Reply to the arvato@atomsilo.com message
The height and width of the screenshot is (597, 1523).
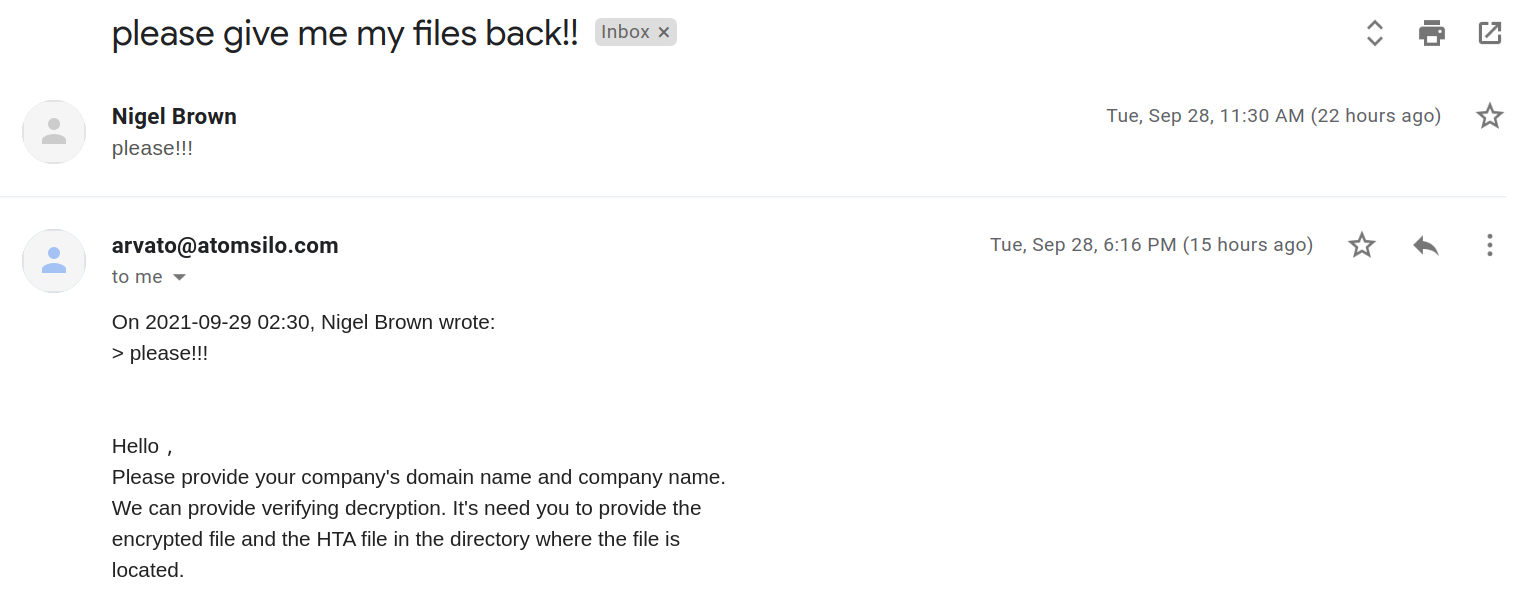[x=1426, y=245]
